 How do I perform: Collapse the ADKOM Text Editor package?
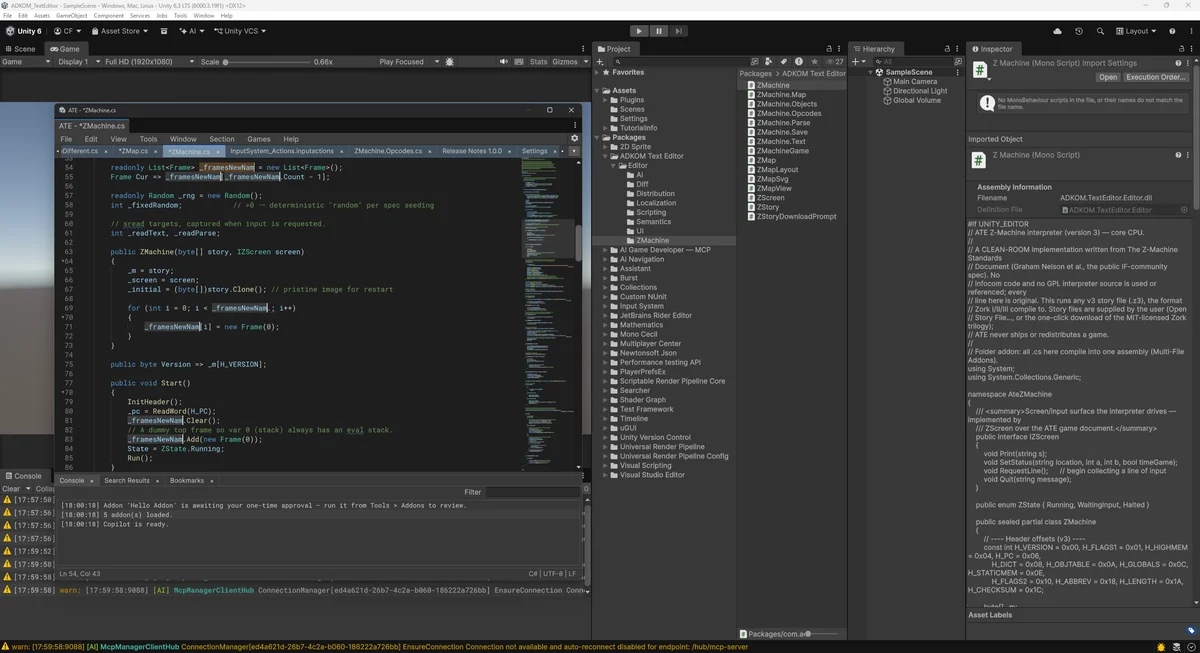pos(606,157)
